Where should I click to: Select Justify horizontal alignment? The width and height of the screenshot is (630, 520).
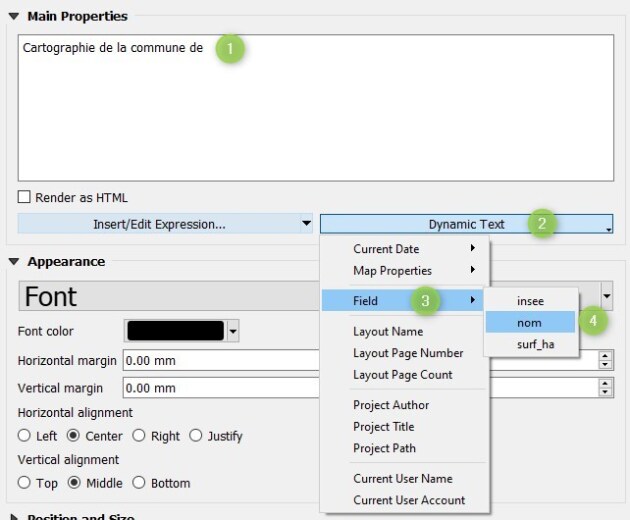(196, 436)
